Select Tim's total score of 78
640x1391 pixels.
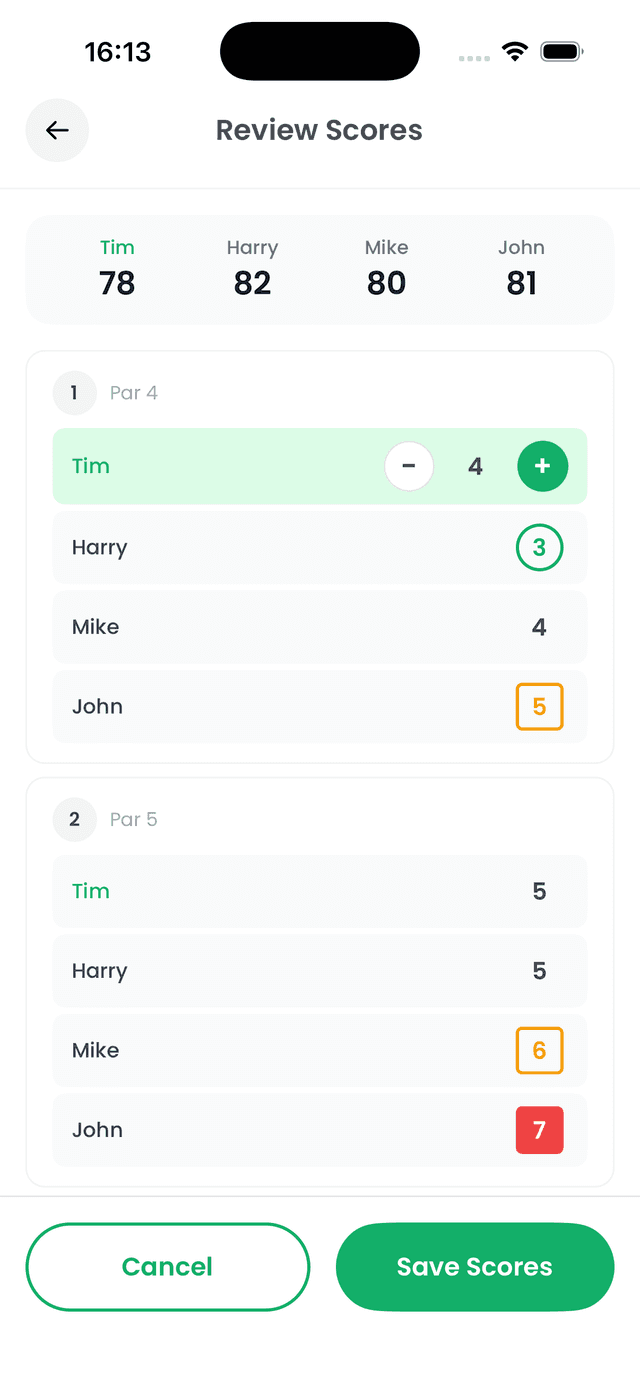[117, 283]
